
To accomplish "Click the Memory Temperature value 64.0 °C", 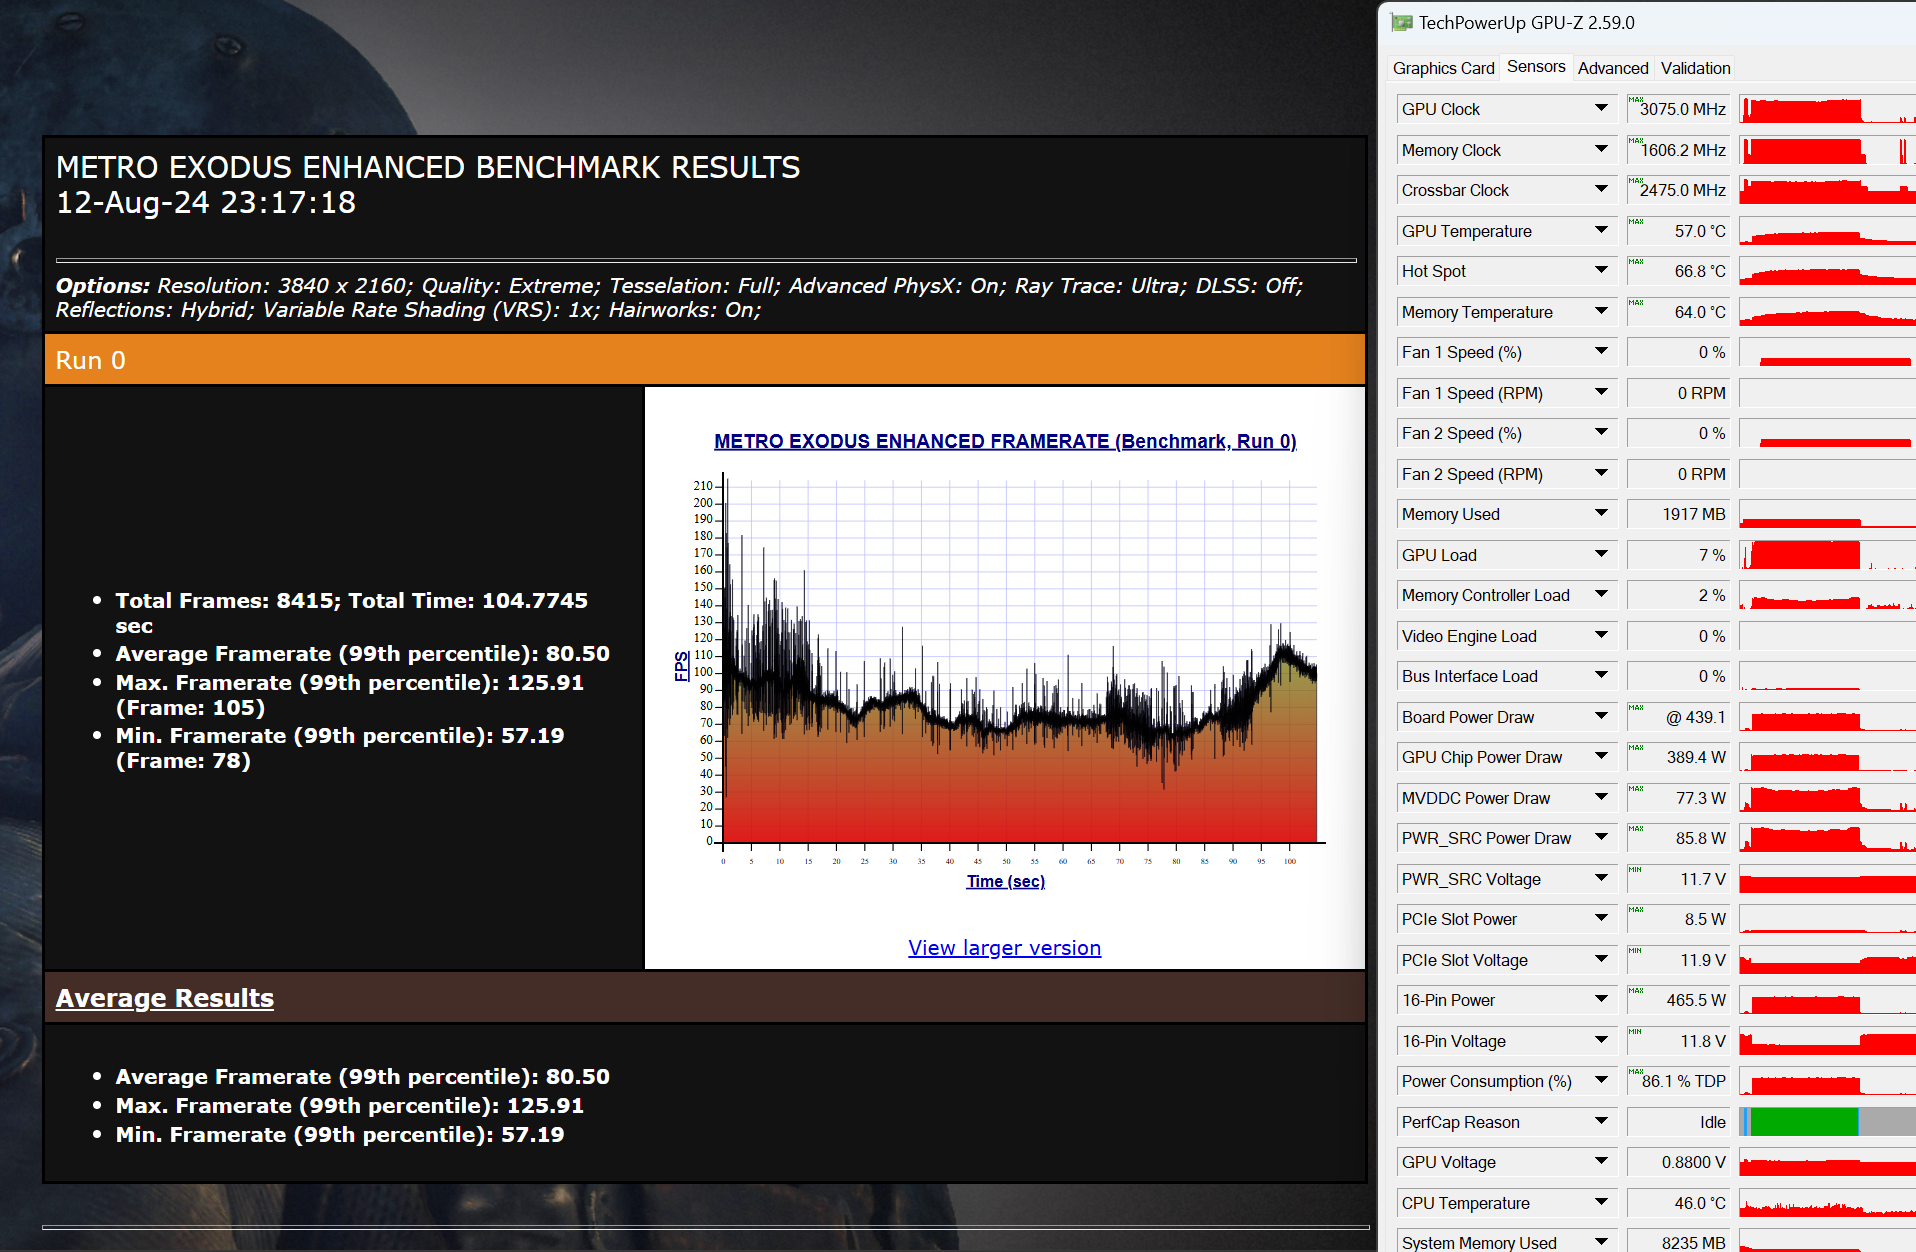I will (1678, 312).
